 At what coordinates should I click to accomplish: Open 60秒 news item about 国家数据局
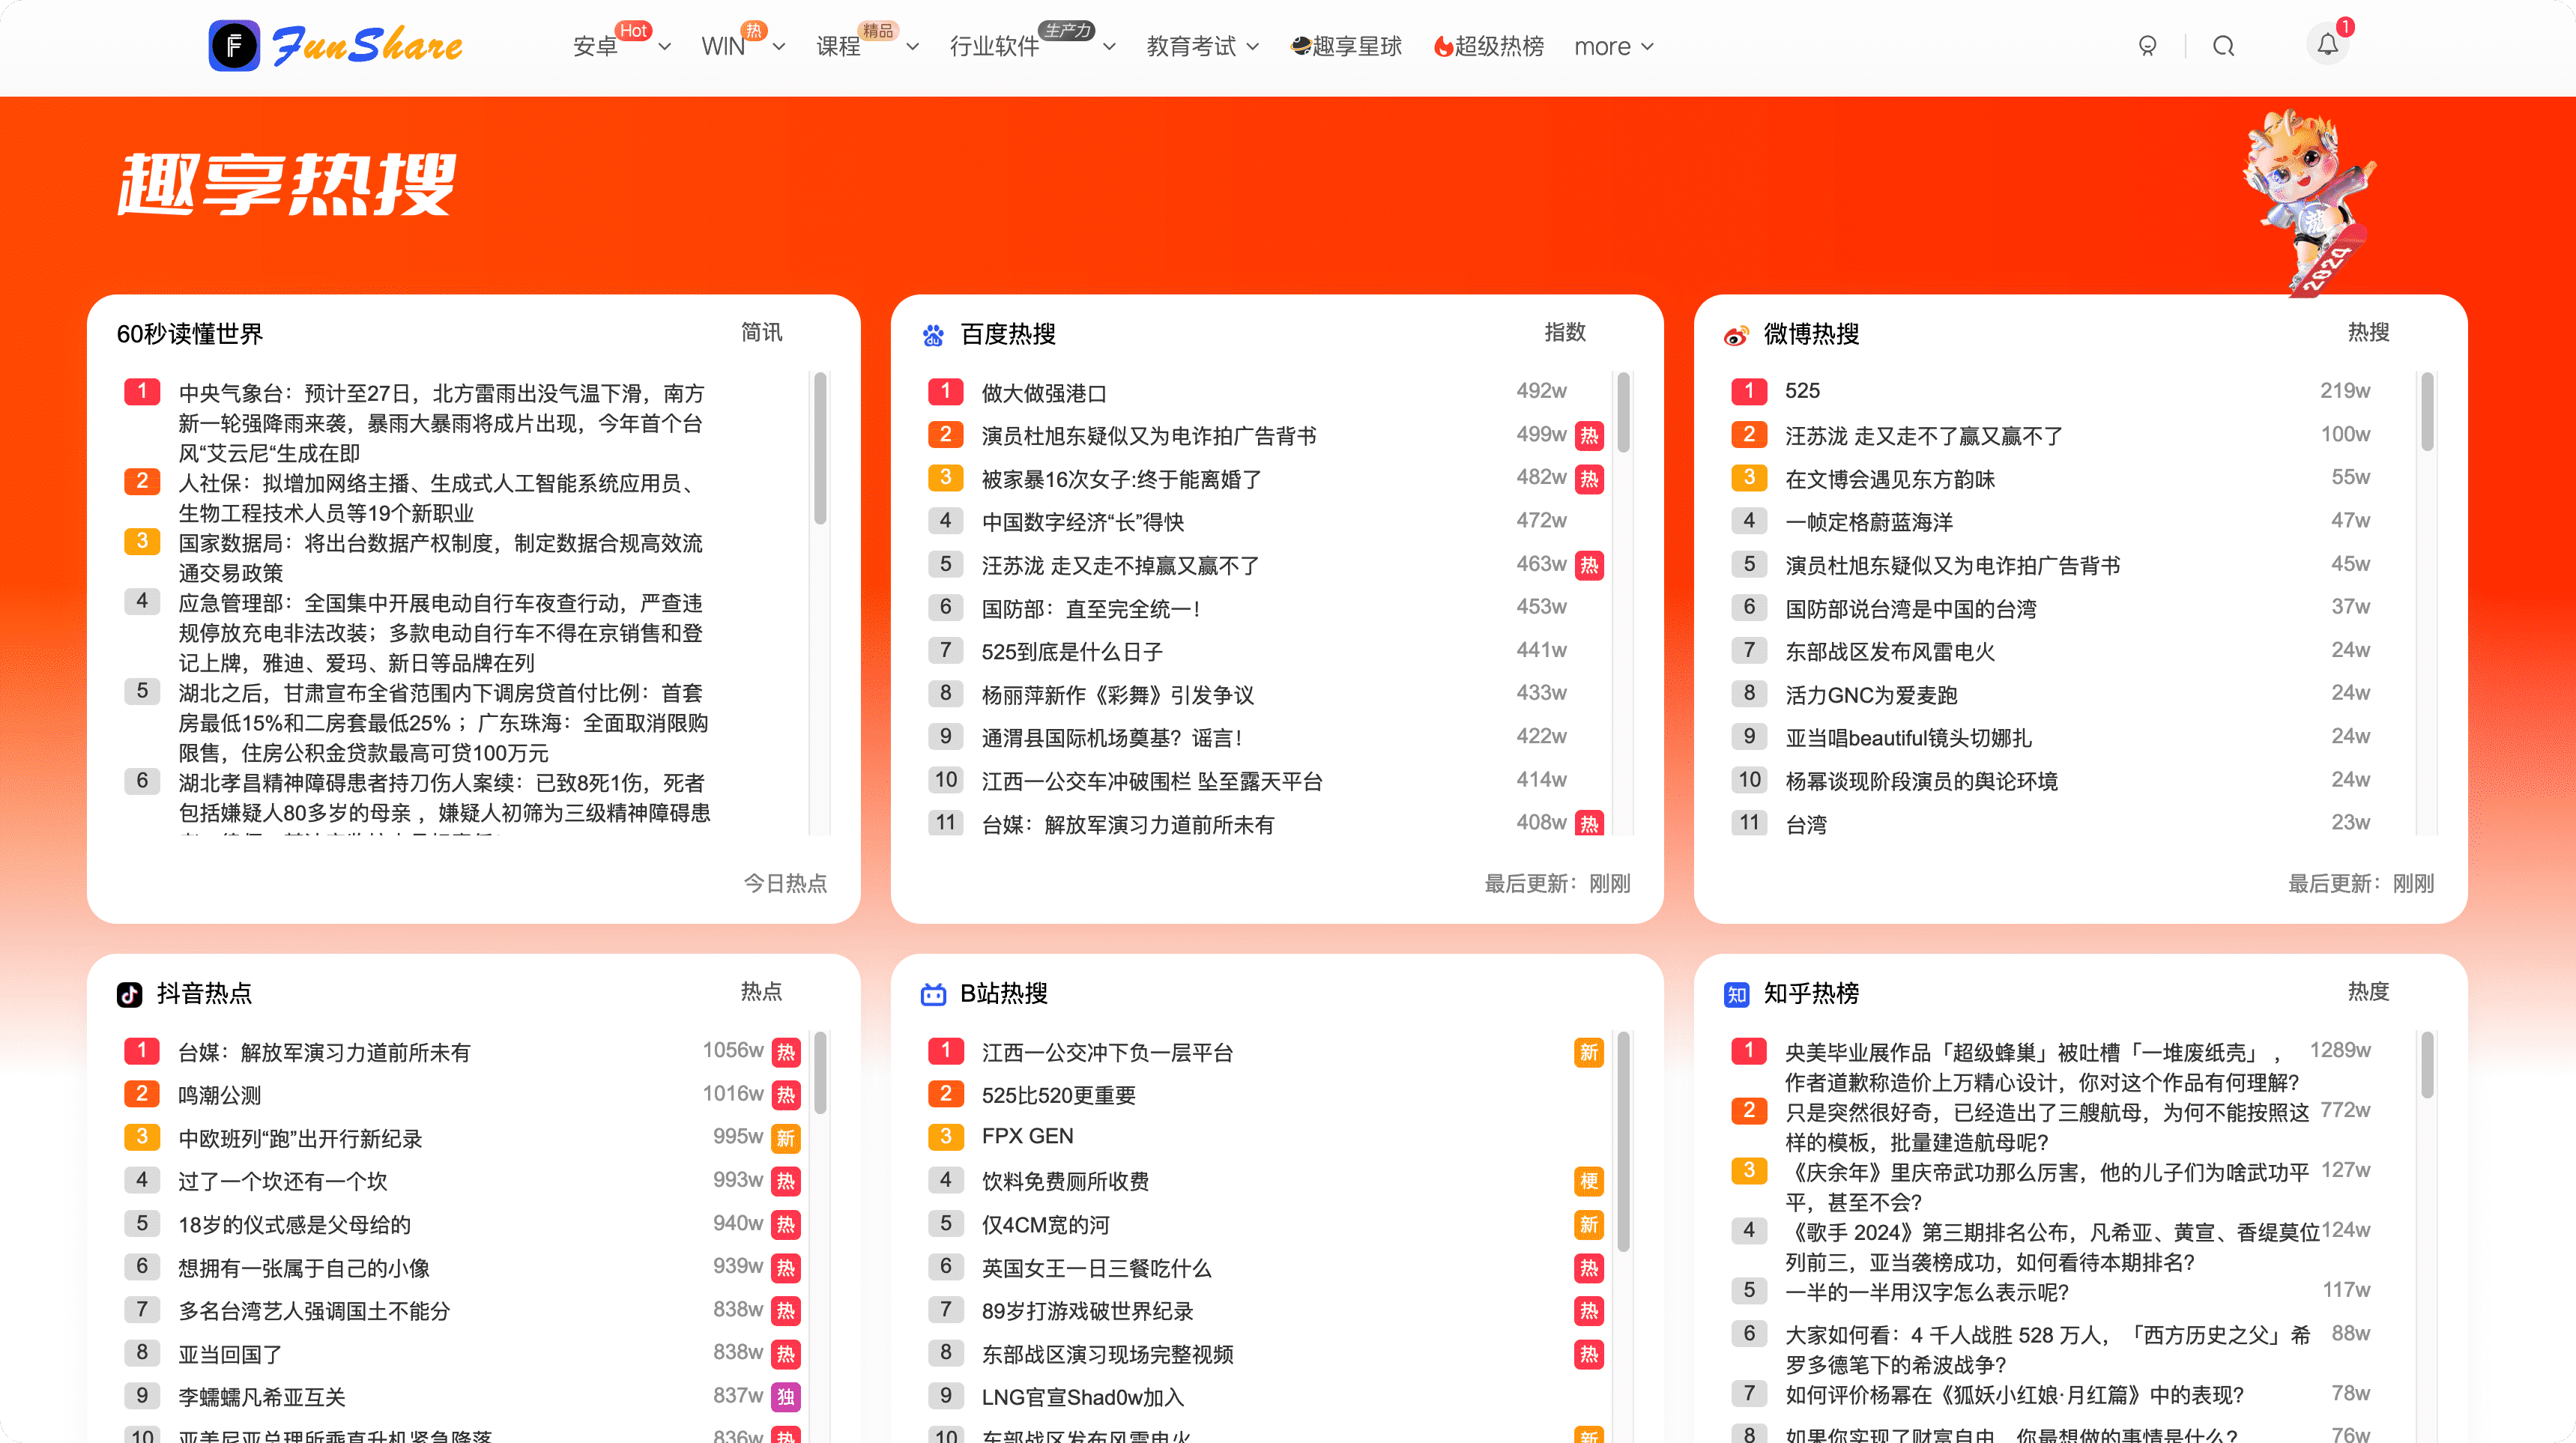tap(441, 558)
